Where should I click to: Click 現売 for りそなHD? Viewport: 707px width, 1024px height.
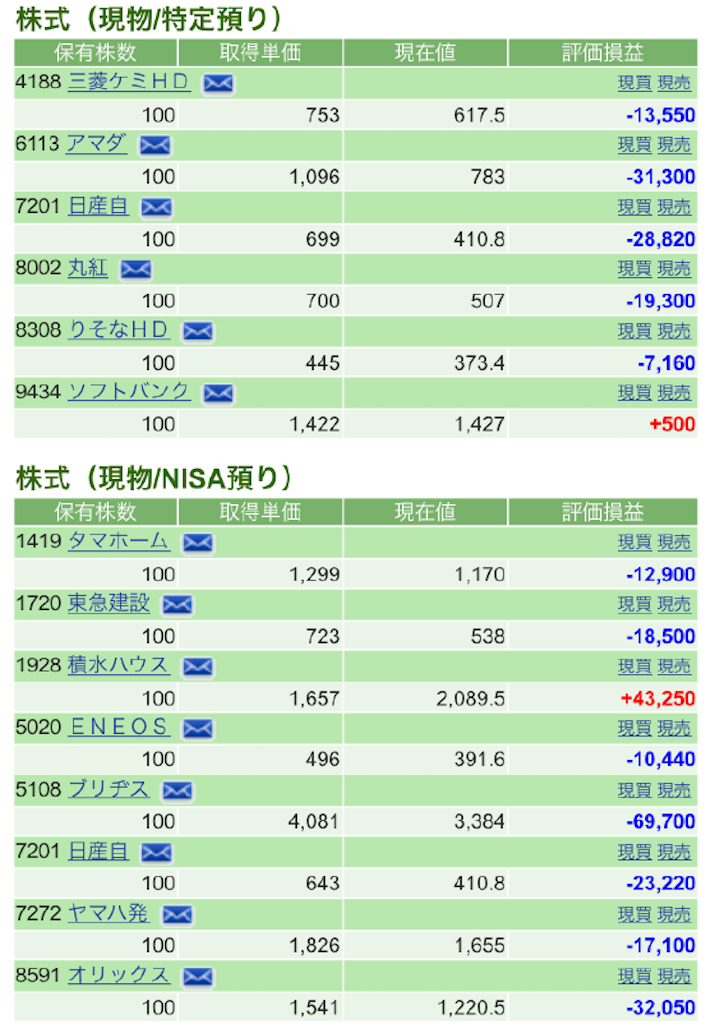[674, 331]
